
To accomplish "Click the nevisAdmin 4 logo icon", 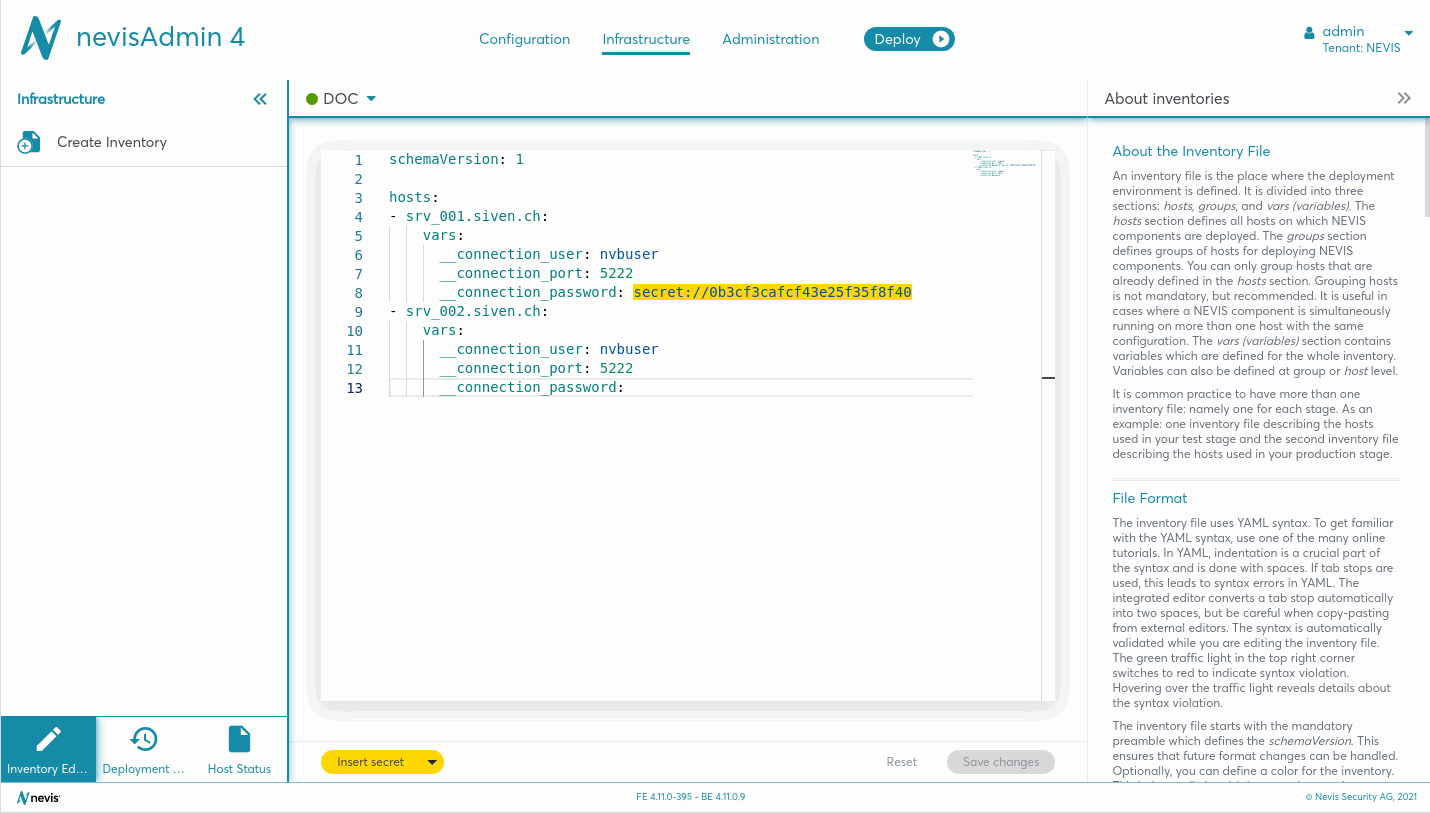I will tap(41, 39).
